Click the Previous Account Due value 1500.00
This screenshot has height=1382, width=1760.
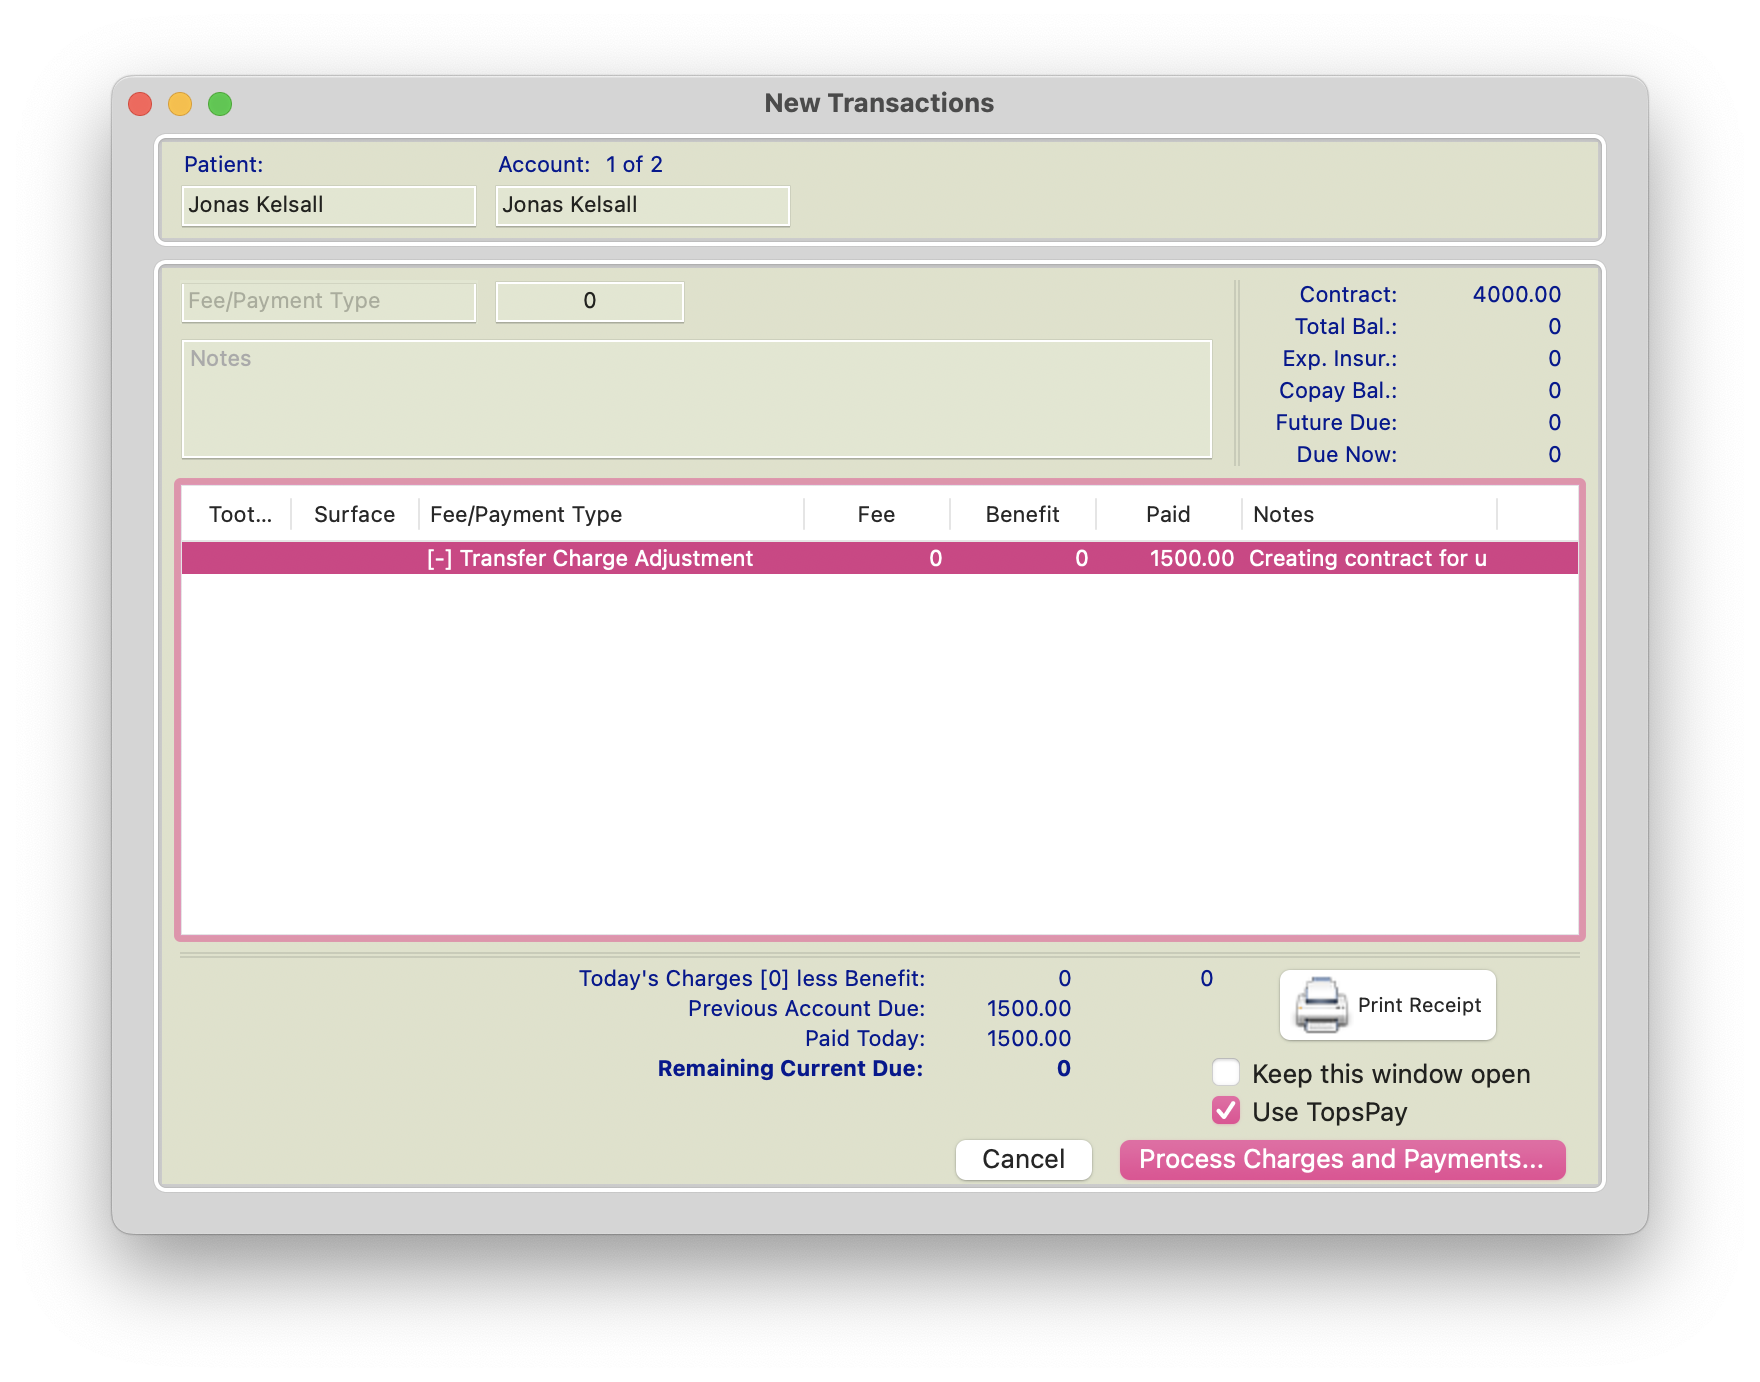point(1029,1008)
